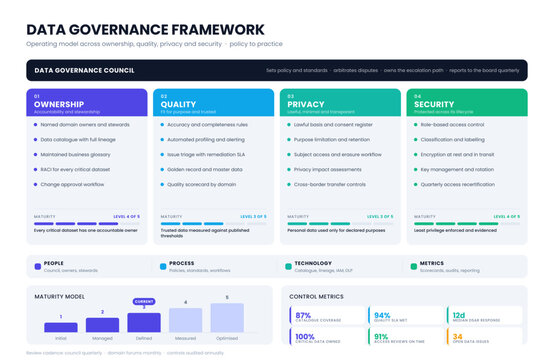
Task: Click 'LEVEL 4 OF 5' label in Security card
Action: point(507,217)
